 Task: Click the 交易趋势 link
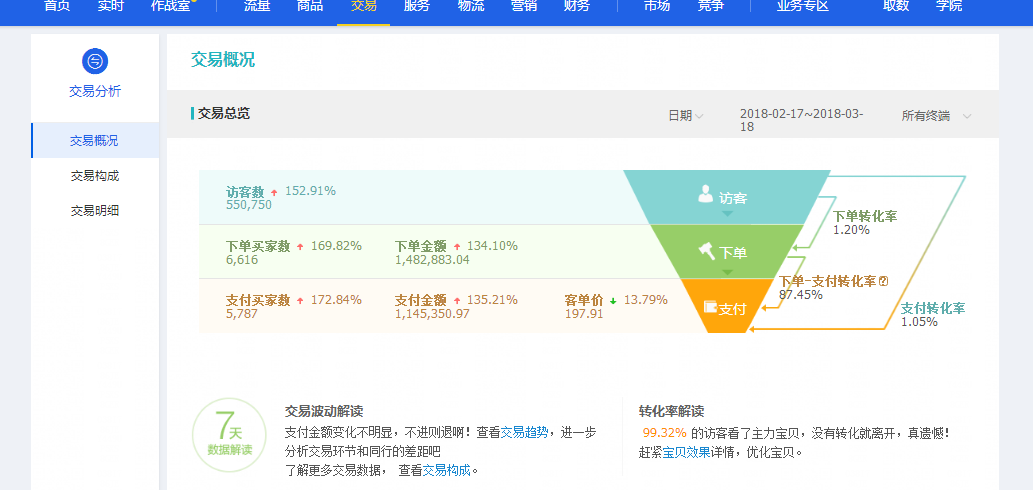[x=524, y=433]
